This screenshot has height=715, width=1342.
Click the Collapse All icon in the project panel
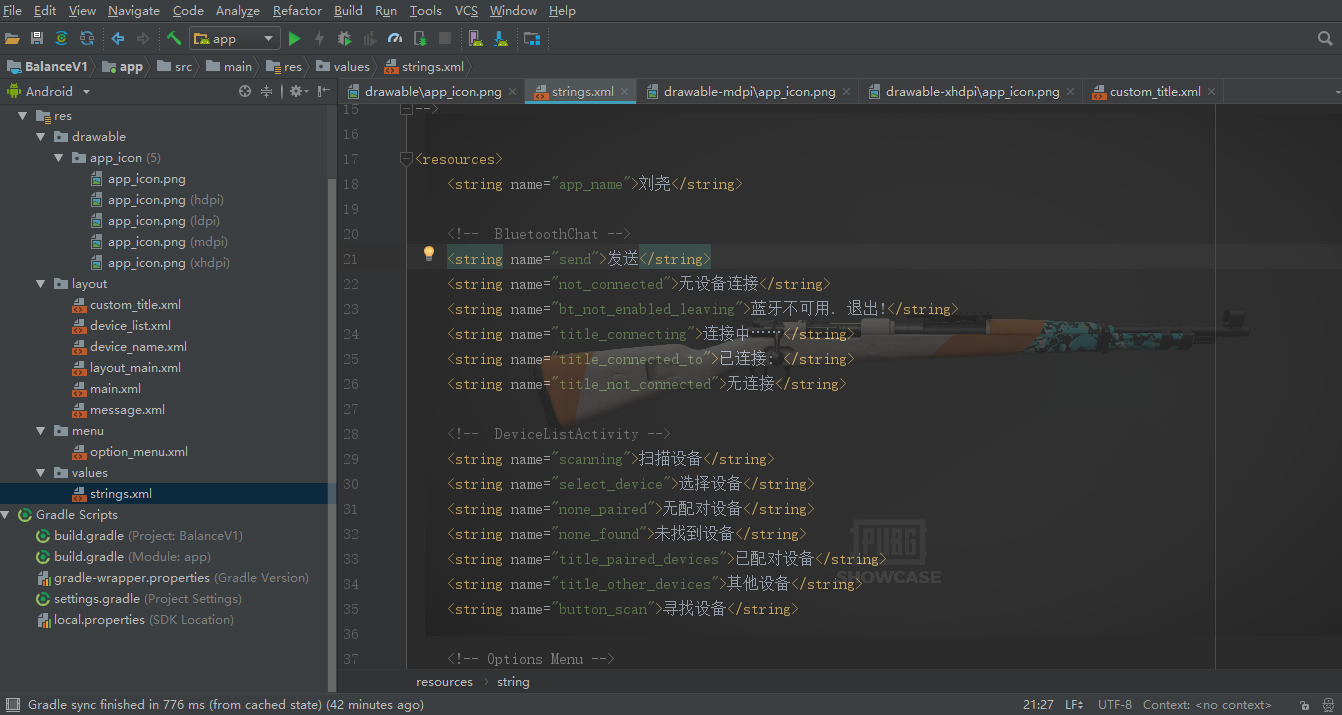(267, 91)
